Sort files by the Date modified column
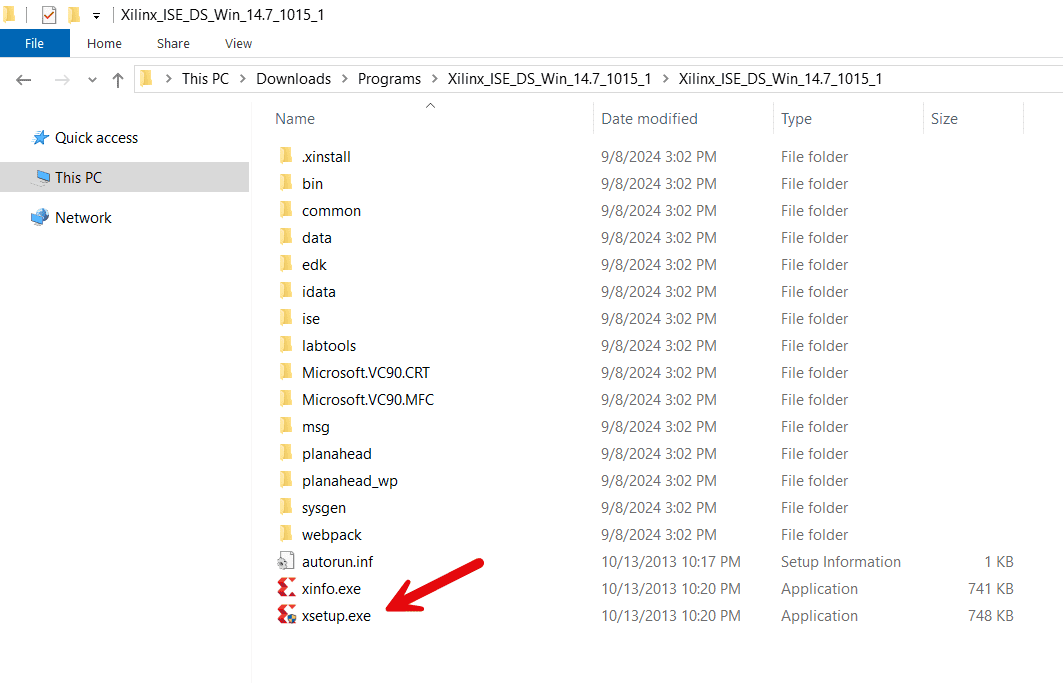 (649, 118)
